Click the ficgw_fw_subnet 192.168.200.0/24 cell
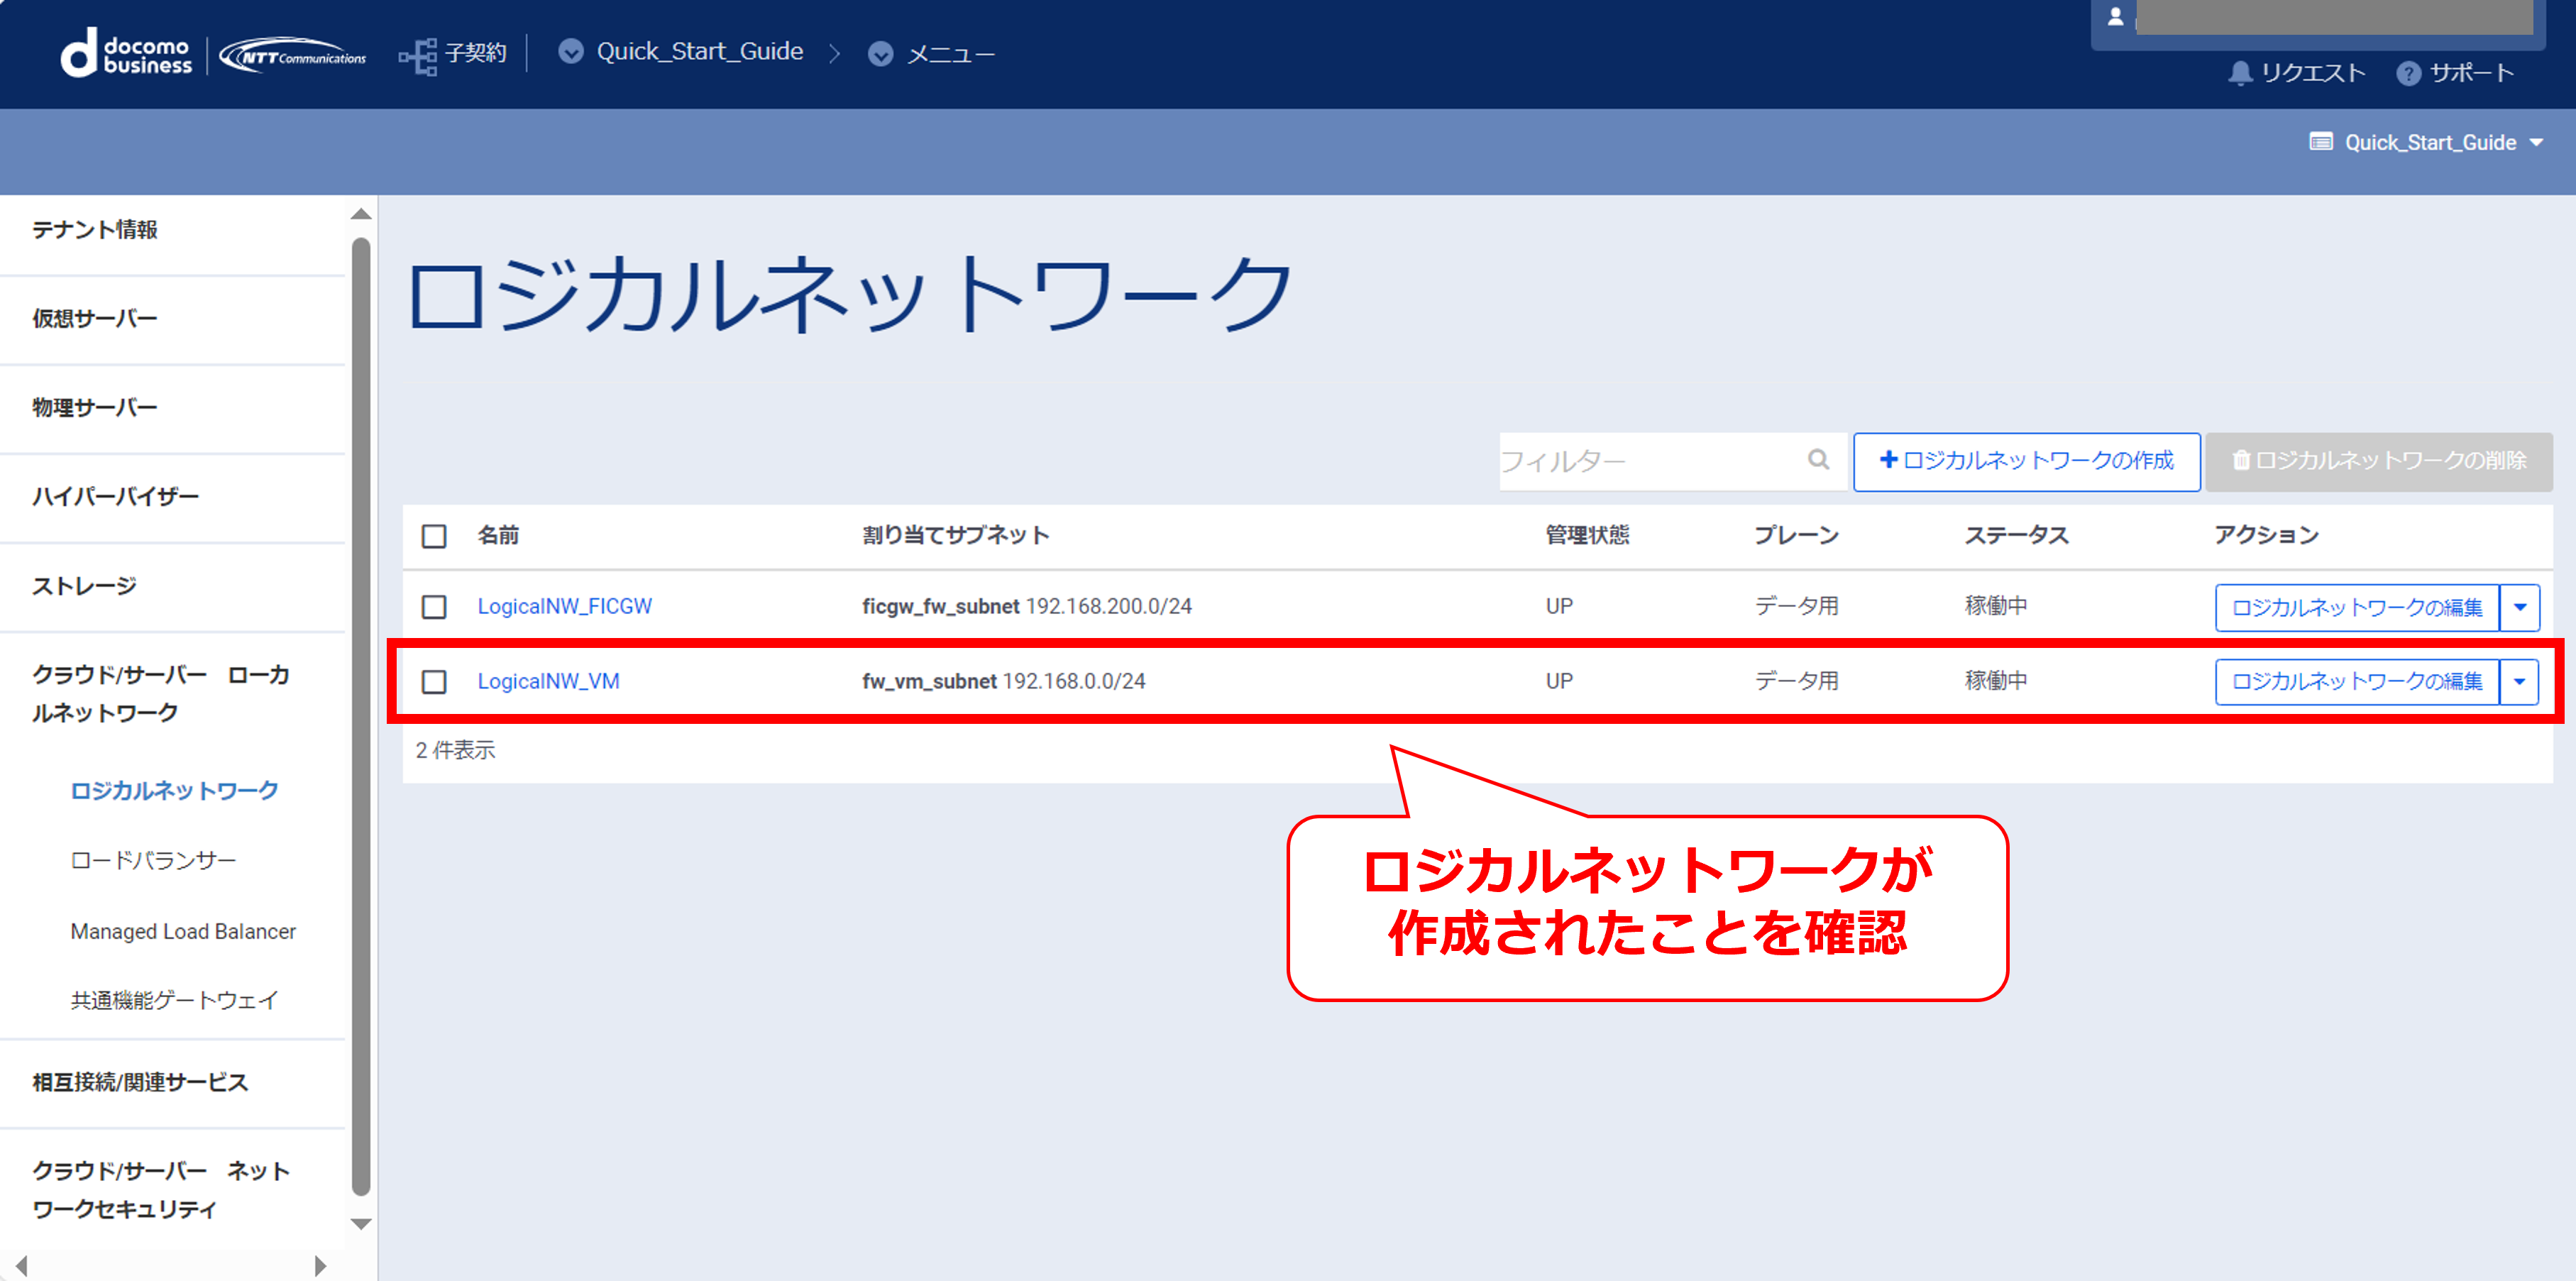 point(1027,606)
